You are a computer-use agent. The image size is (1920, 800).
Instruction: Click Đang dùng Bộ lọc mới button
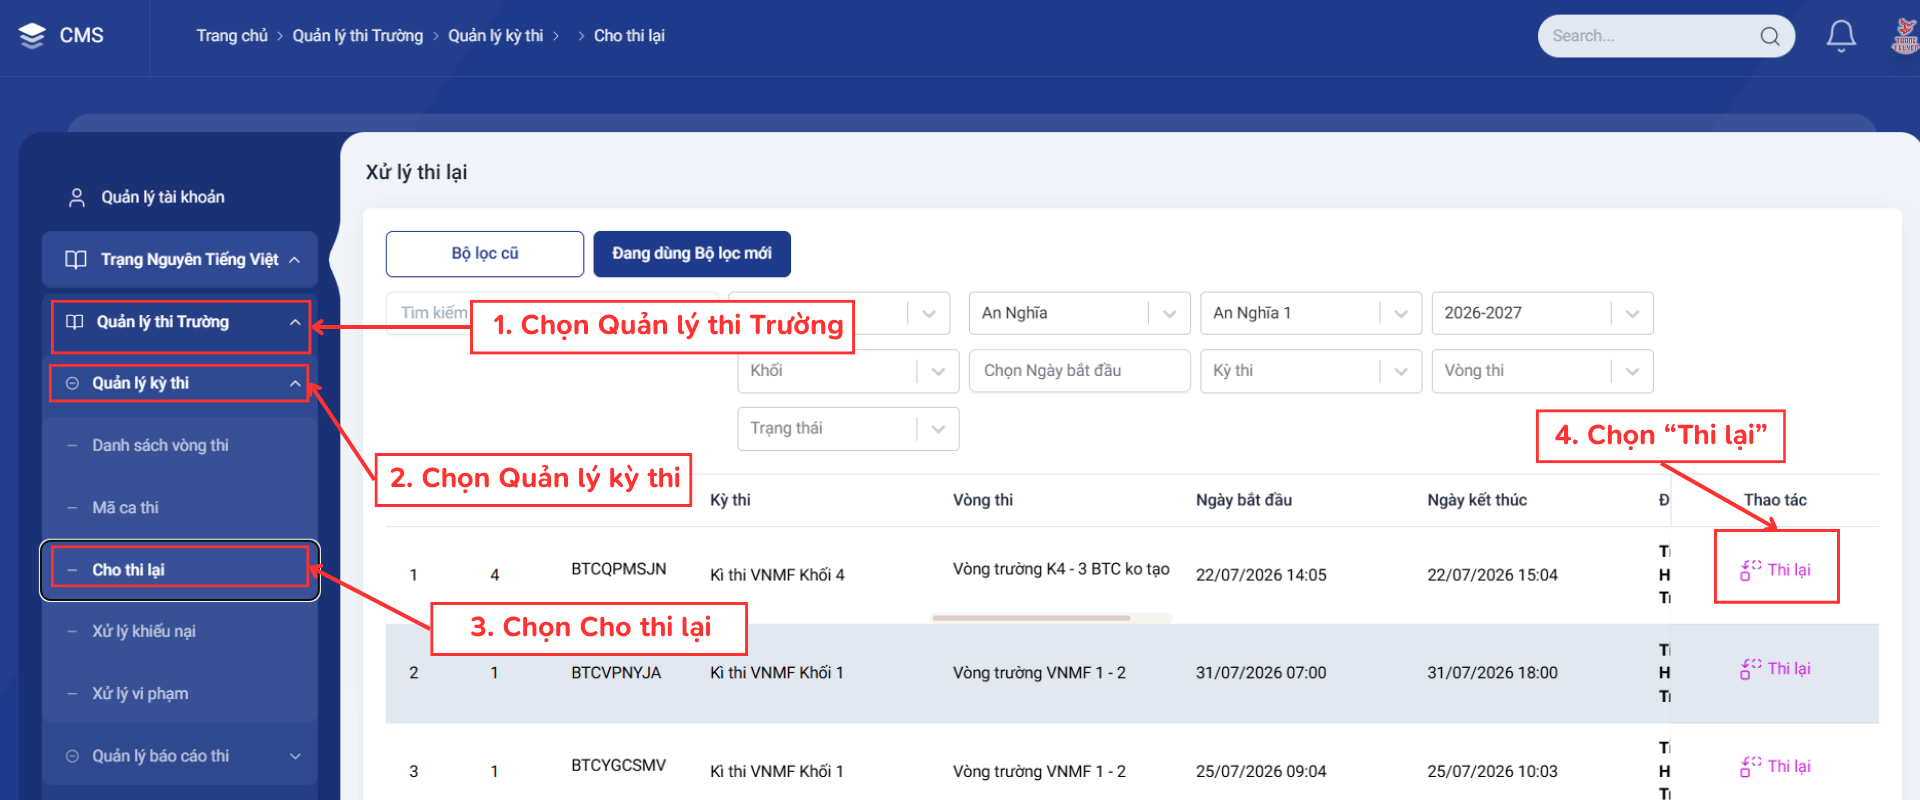(692, 254)
